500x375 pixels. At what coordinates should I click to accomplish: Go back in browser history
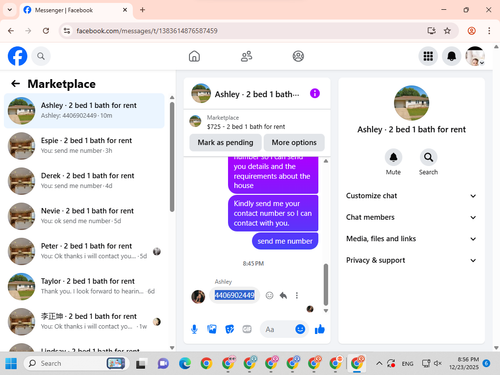point(11,31)
